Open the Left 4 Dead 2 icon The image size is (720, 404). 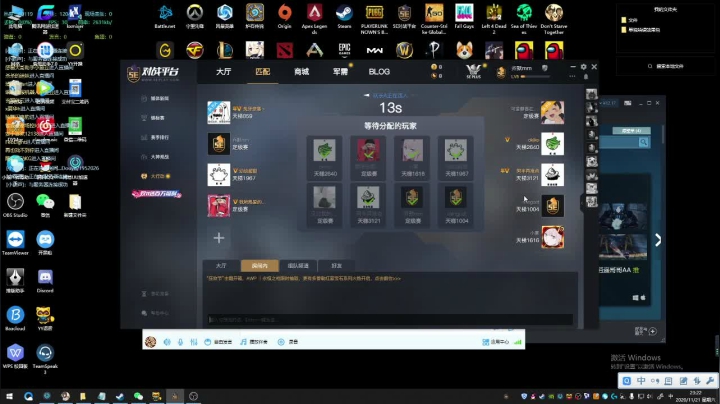pyautogui.click(x=494, y=19)
